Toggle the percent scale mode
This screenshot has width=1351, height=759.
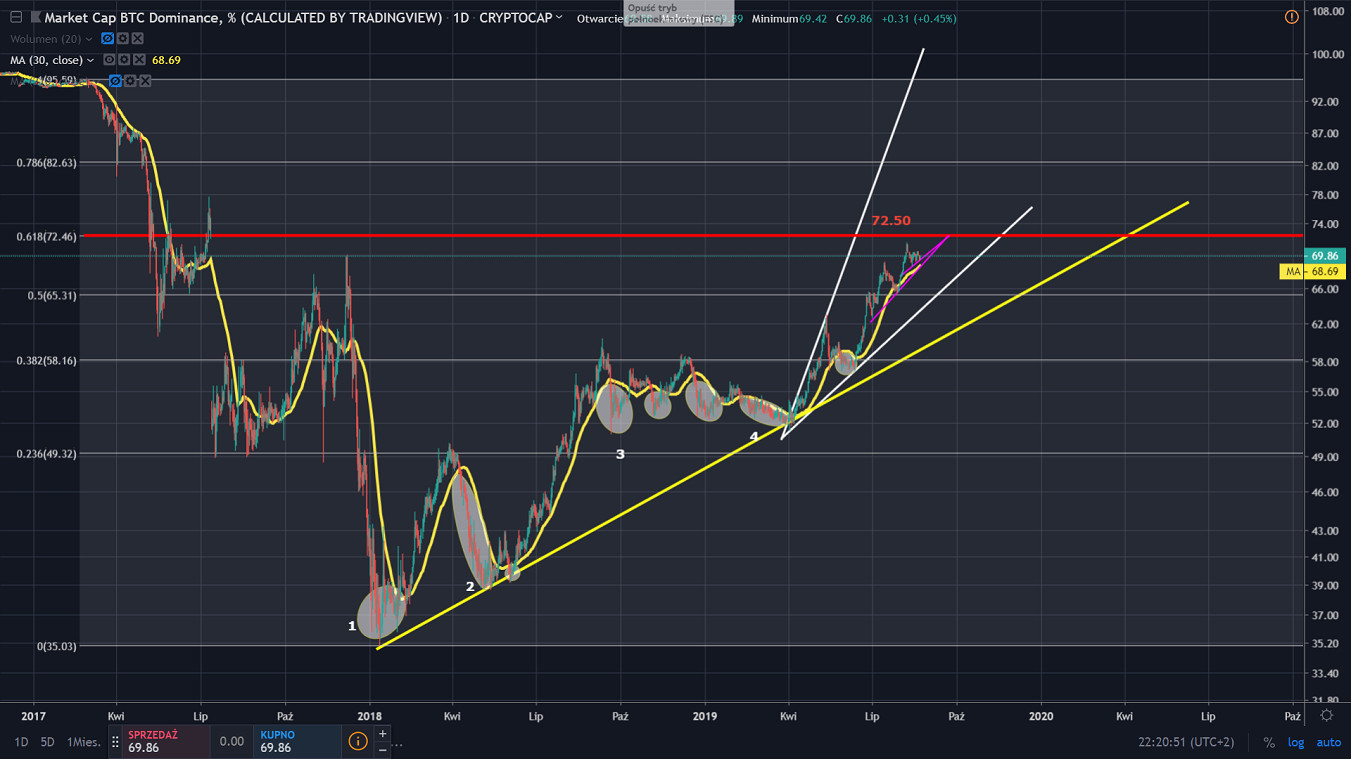point(1270,742)
